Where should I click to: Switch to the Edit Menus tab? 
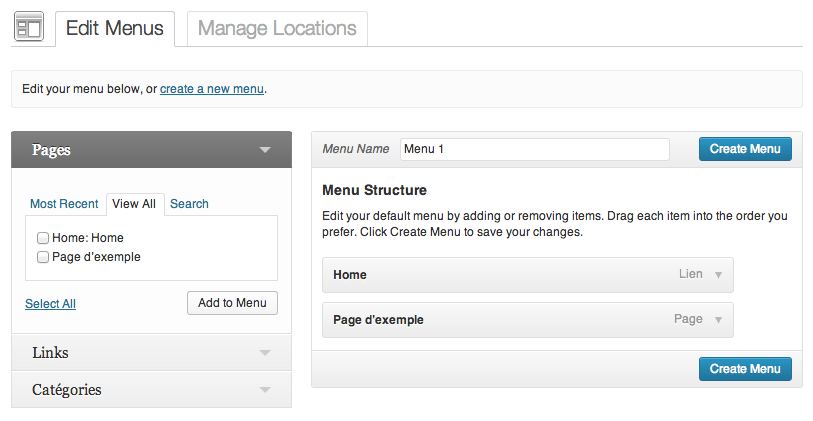[115, 29]
